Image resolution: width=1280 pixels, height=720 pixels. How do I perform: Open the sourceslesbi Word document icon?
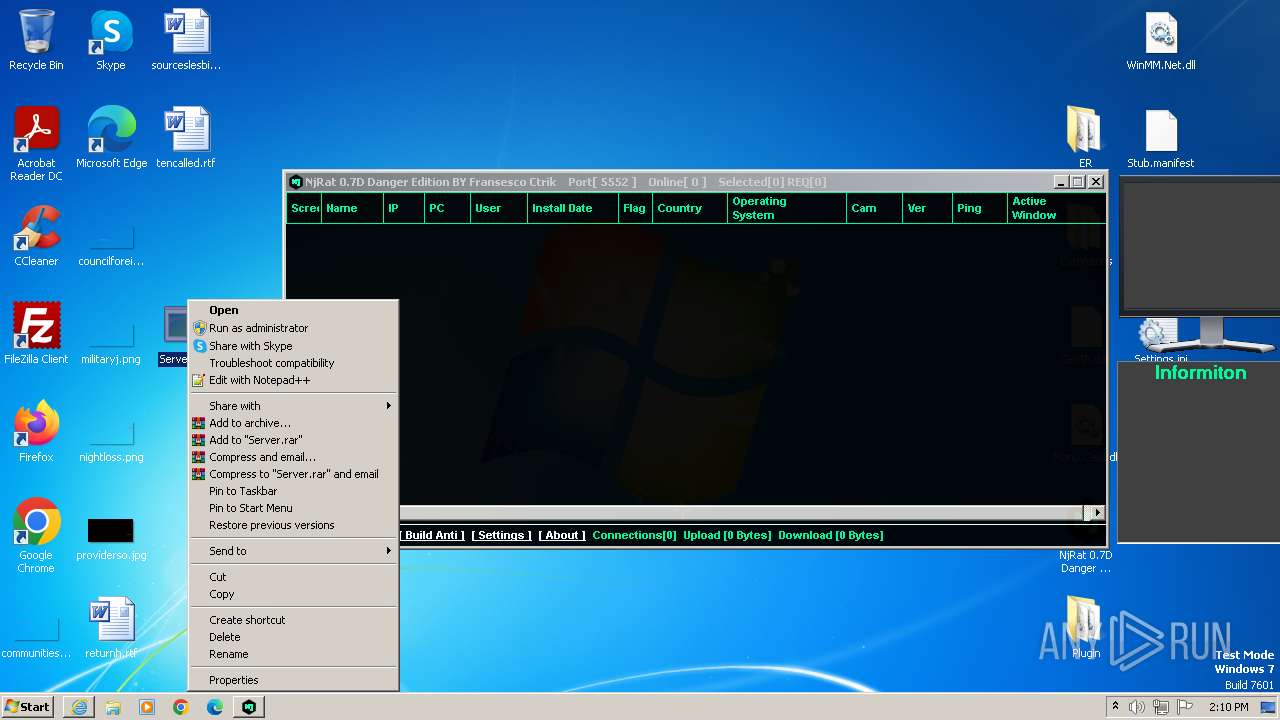[x=186, y=40]
